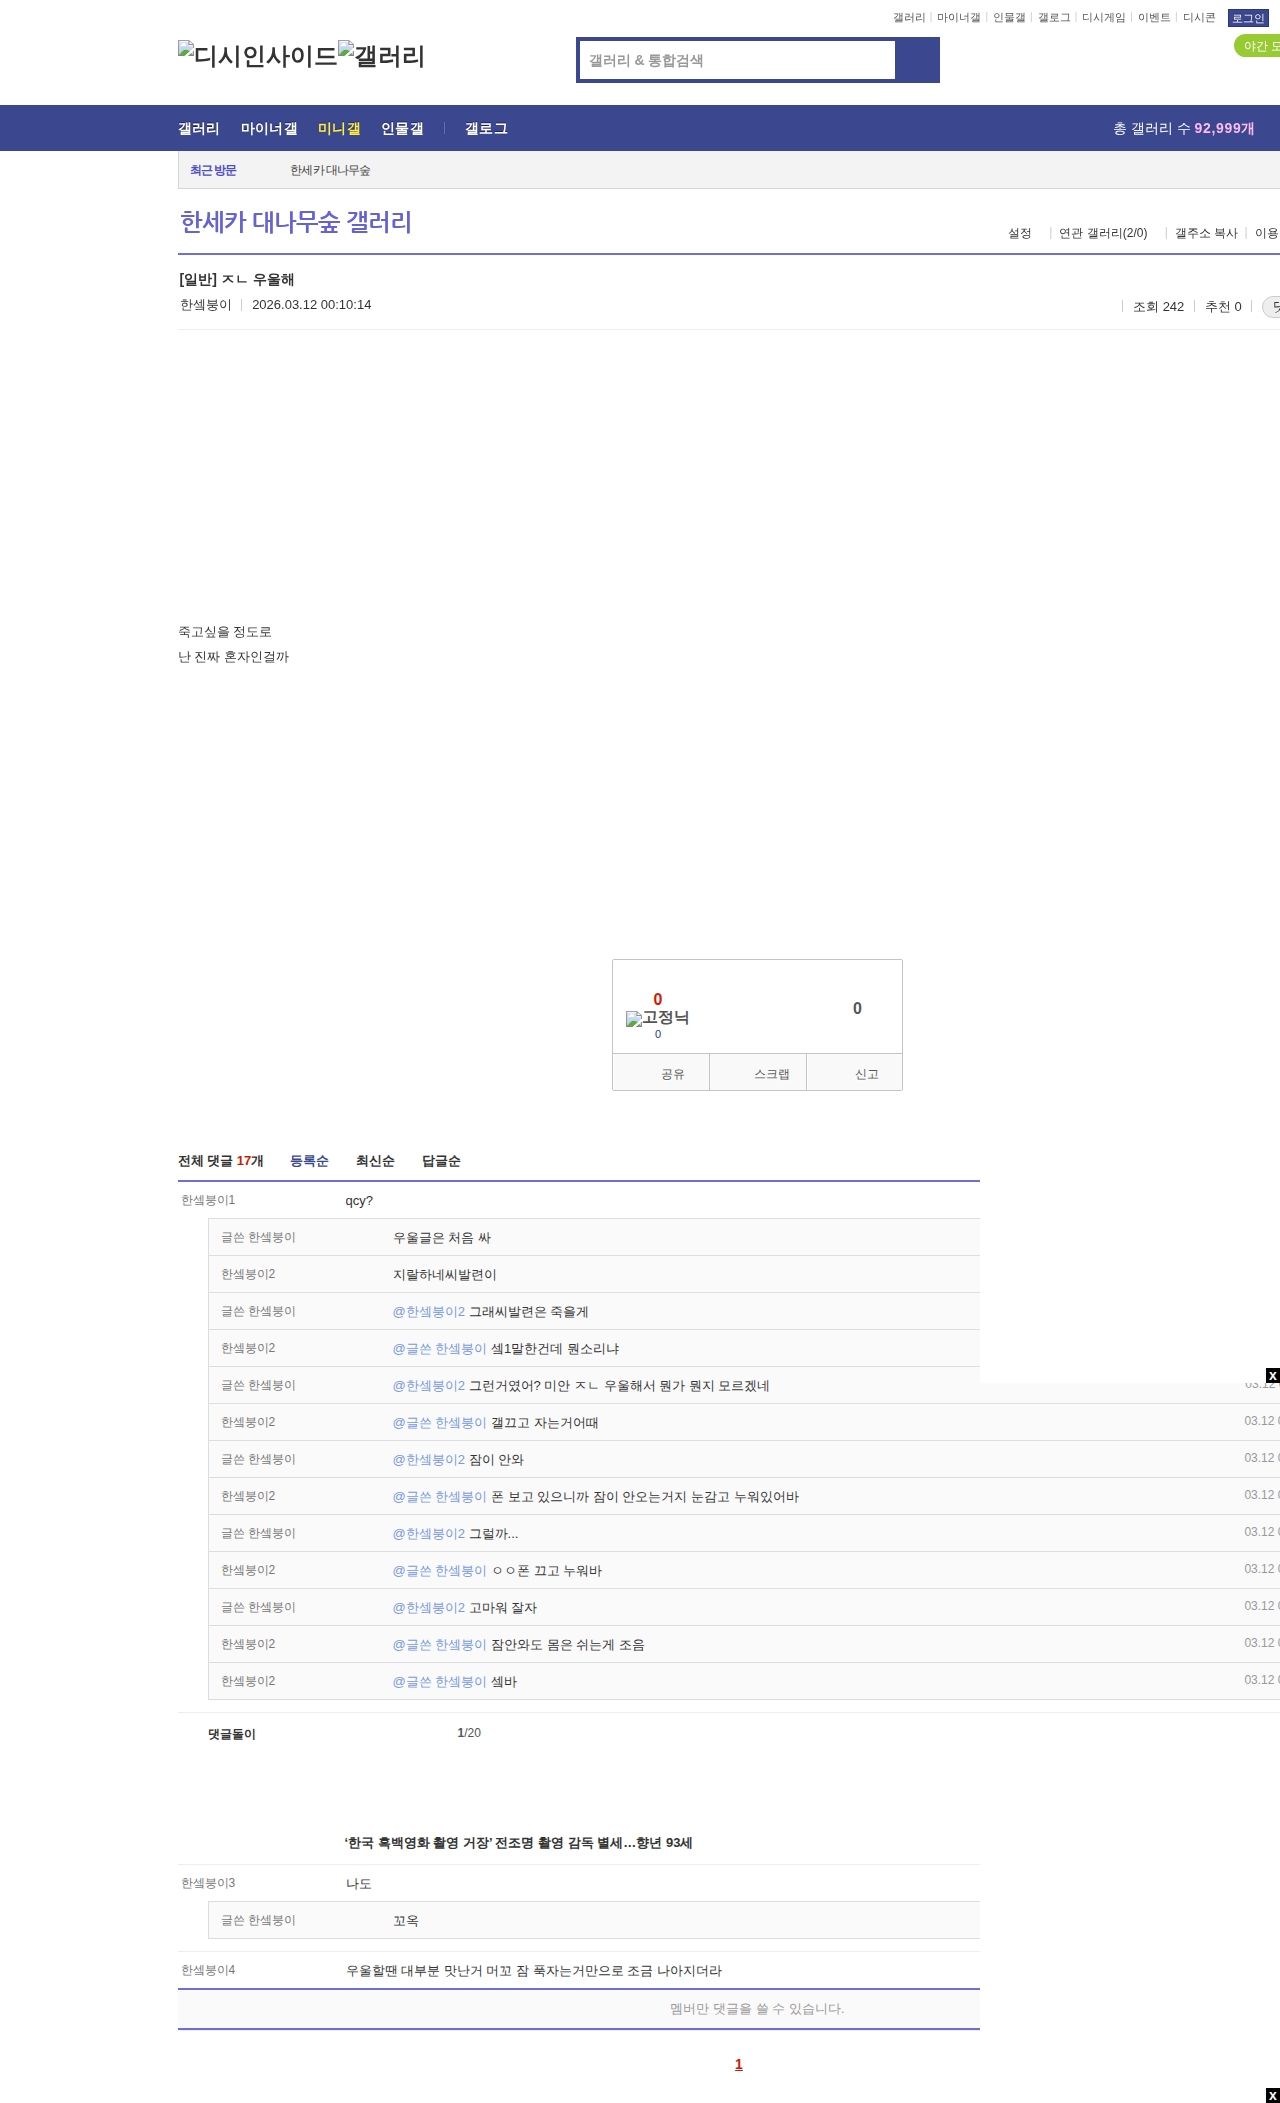Click the 로그인 login button

(1247, 18)
